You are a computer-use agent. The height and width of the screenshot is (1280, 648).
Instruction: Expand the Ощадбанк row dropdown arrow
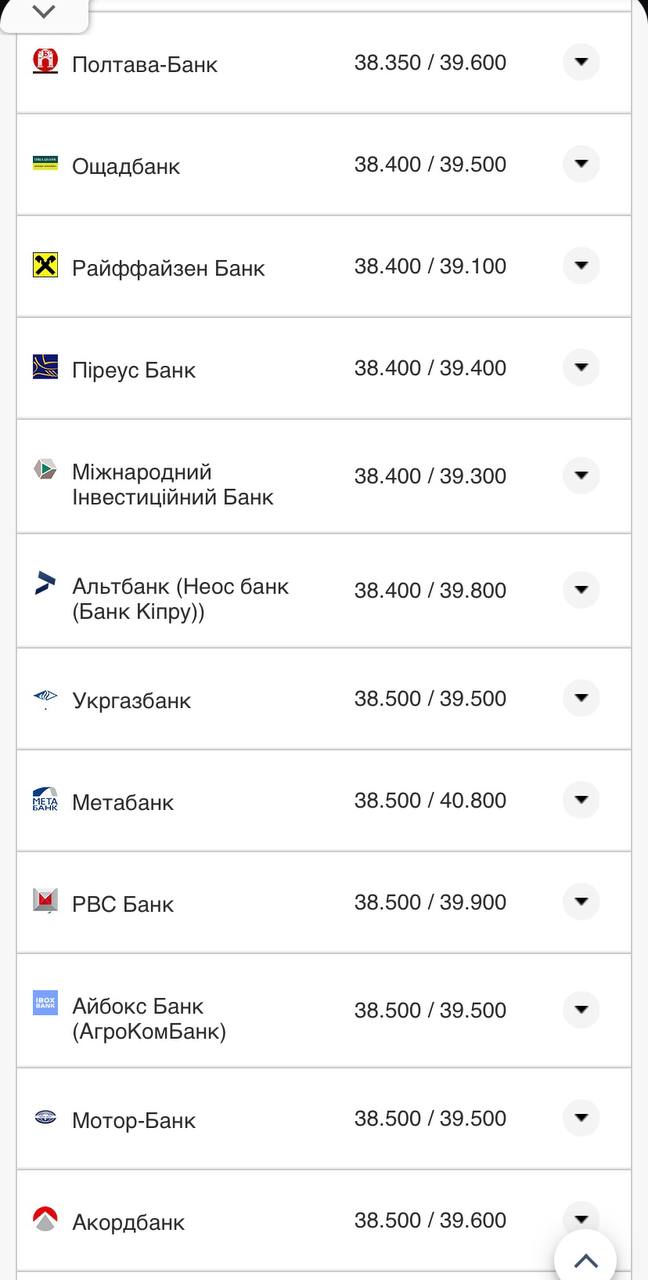(581, 164)
